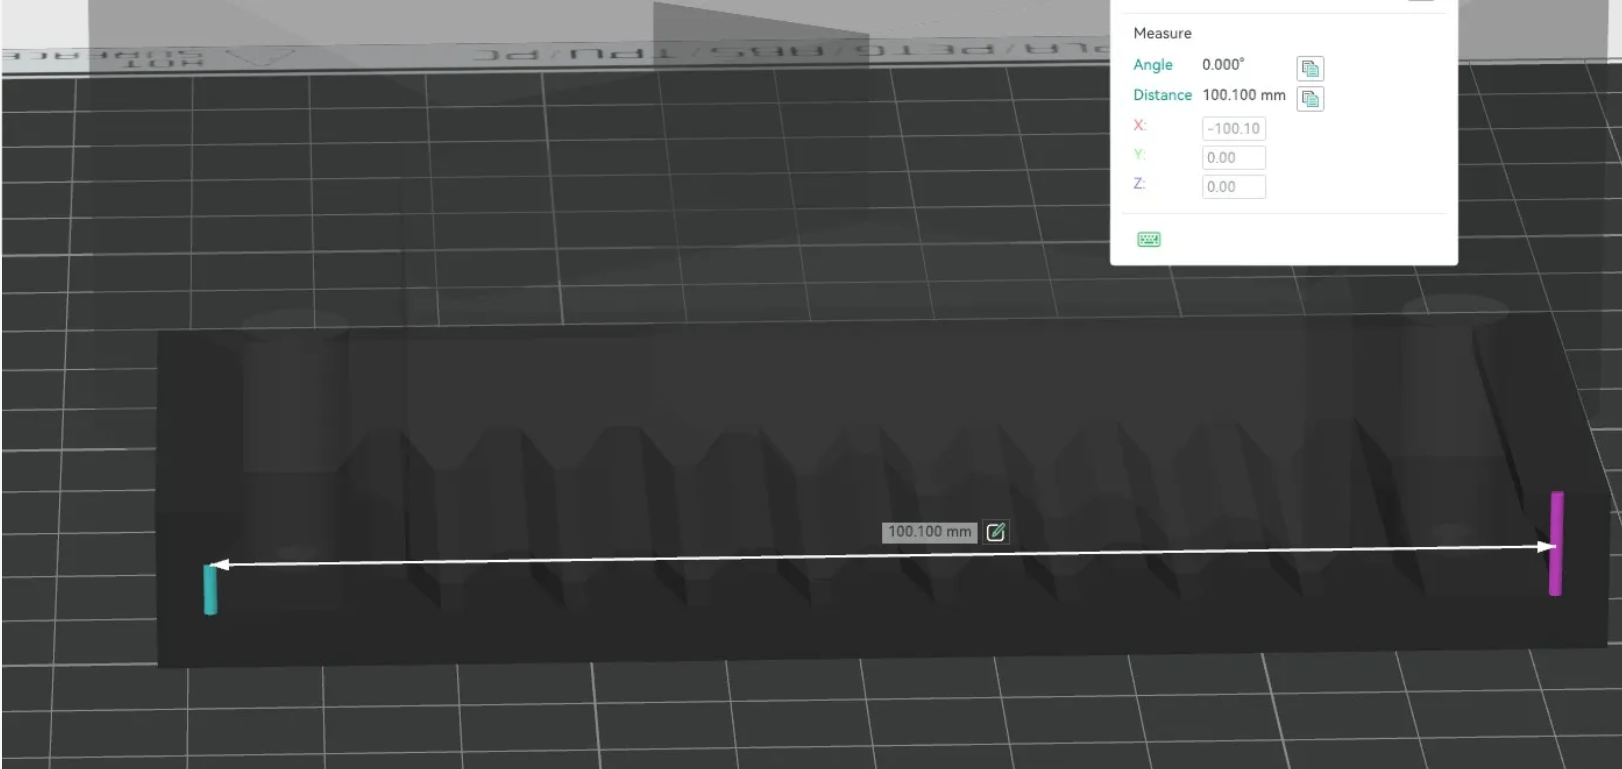Screen dimensions: 1622x769
Task: Click the 0.000° angle readout
Action: 1223,64
